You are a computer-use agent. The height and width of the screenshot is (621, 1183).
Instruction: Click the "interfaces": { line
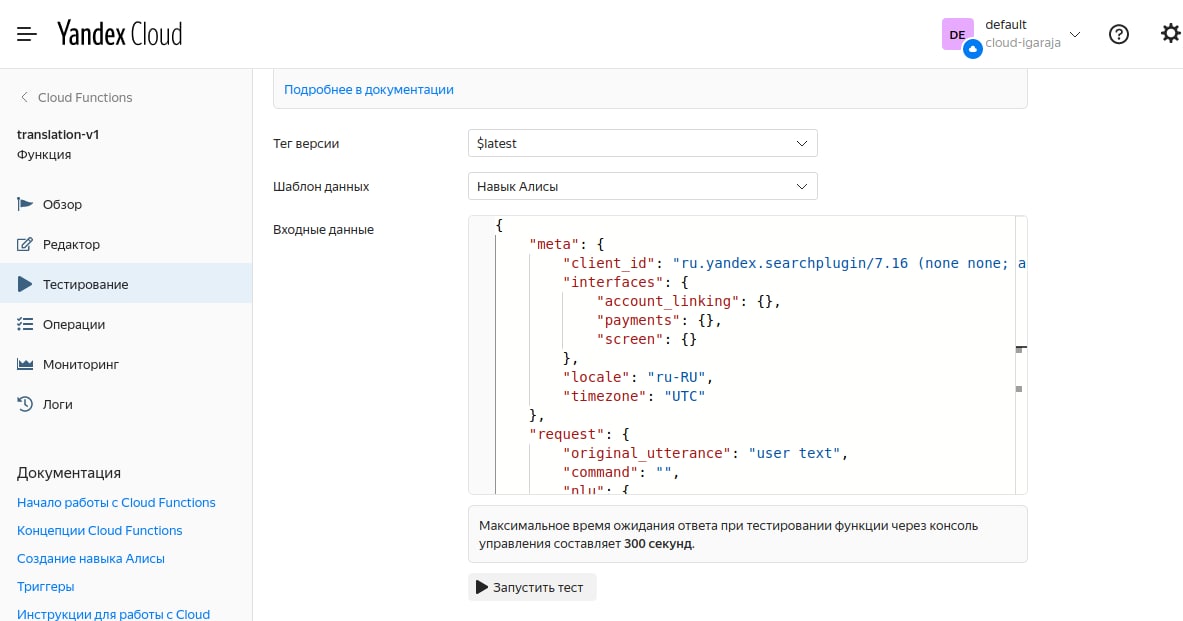[x=625, y=282]
